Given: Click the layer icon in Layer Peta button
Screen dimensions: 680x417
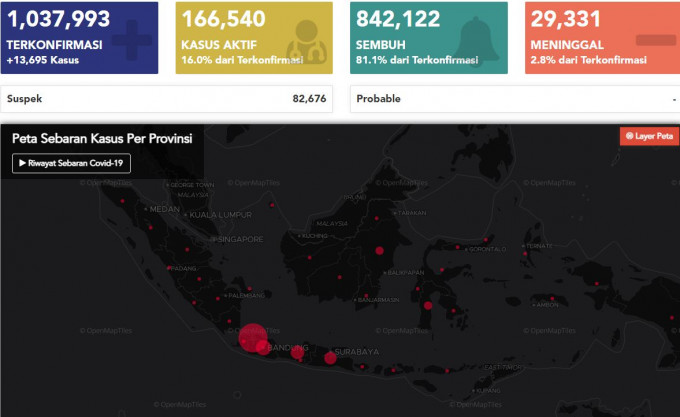Looking at the screenshot, I should pyautogui.click(x=629, y=136).
